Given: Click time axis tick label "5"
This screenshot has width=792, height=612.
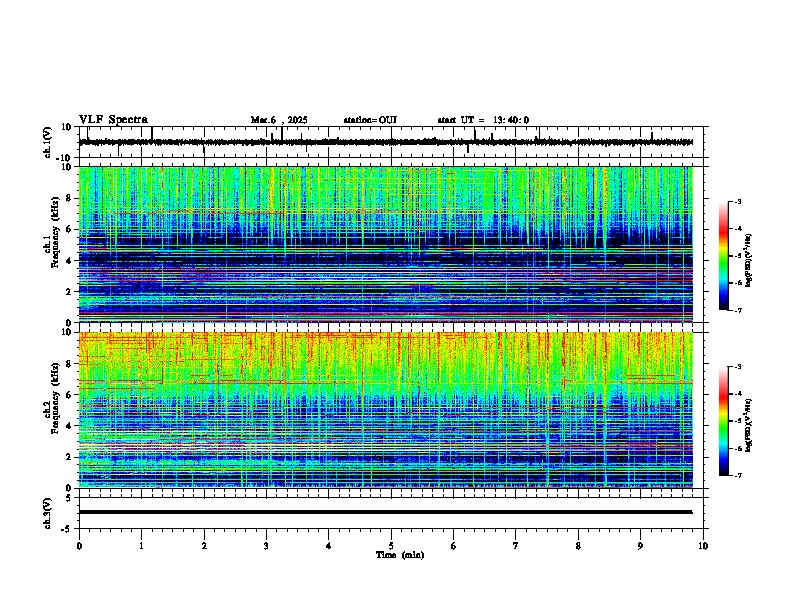Looking at the screenshot, I should pyautogui.click(x=391, y=546).
